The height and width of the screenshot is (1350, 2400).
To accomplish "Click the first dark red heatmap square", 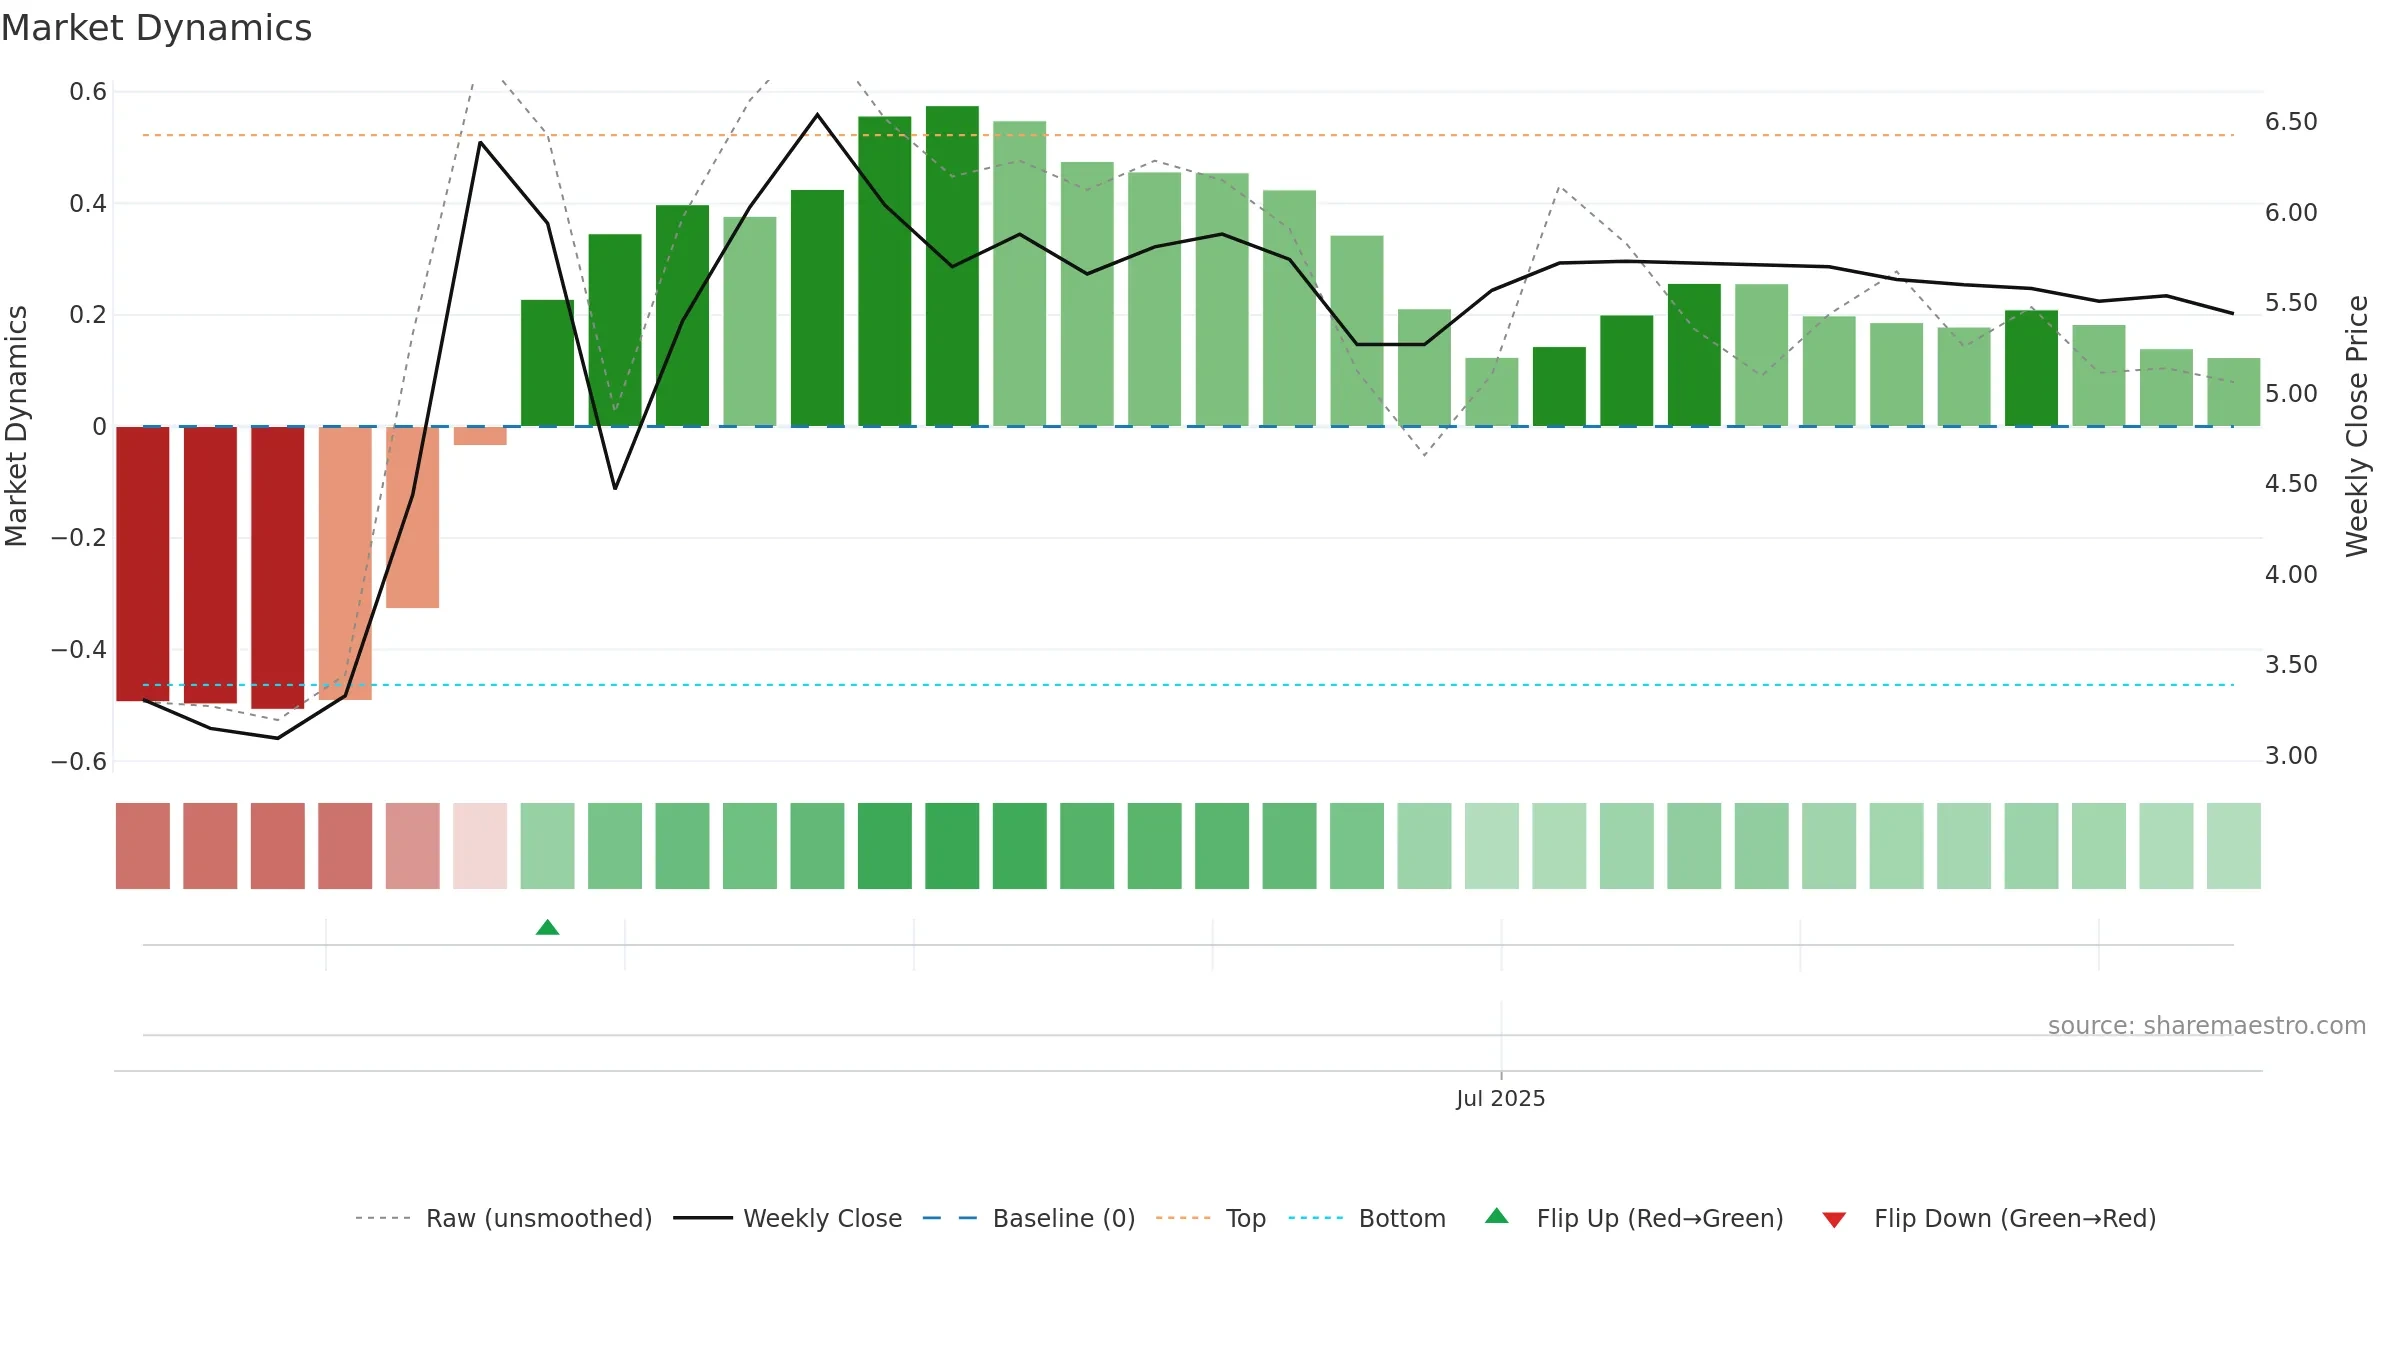I will 143,846.
